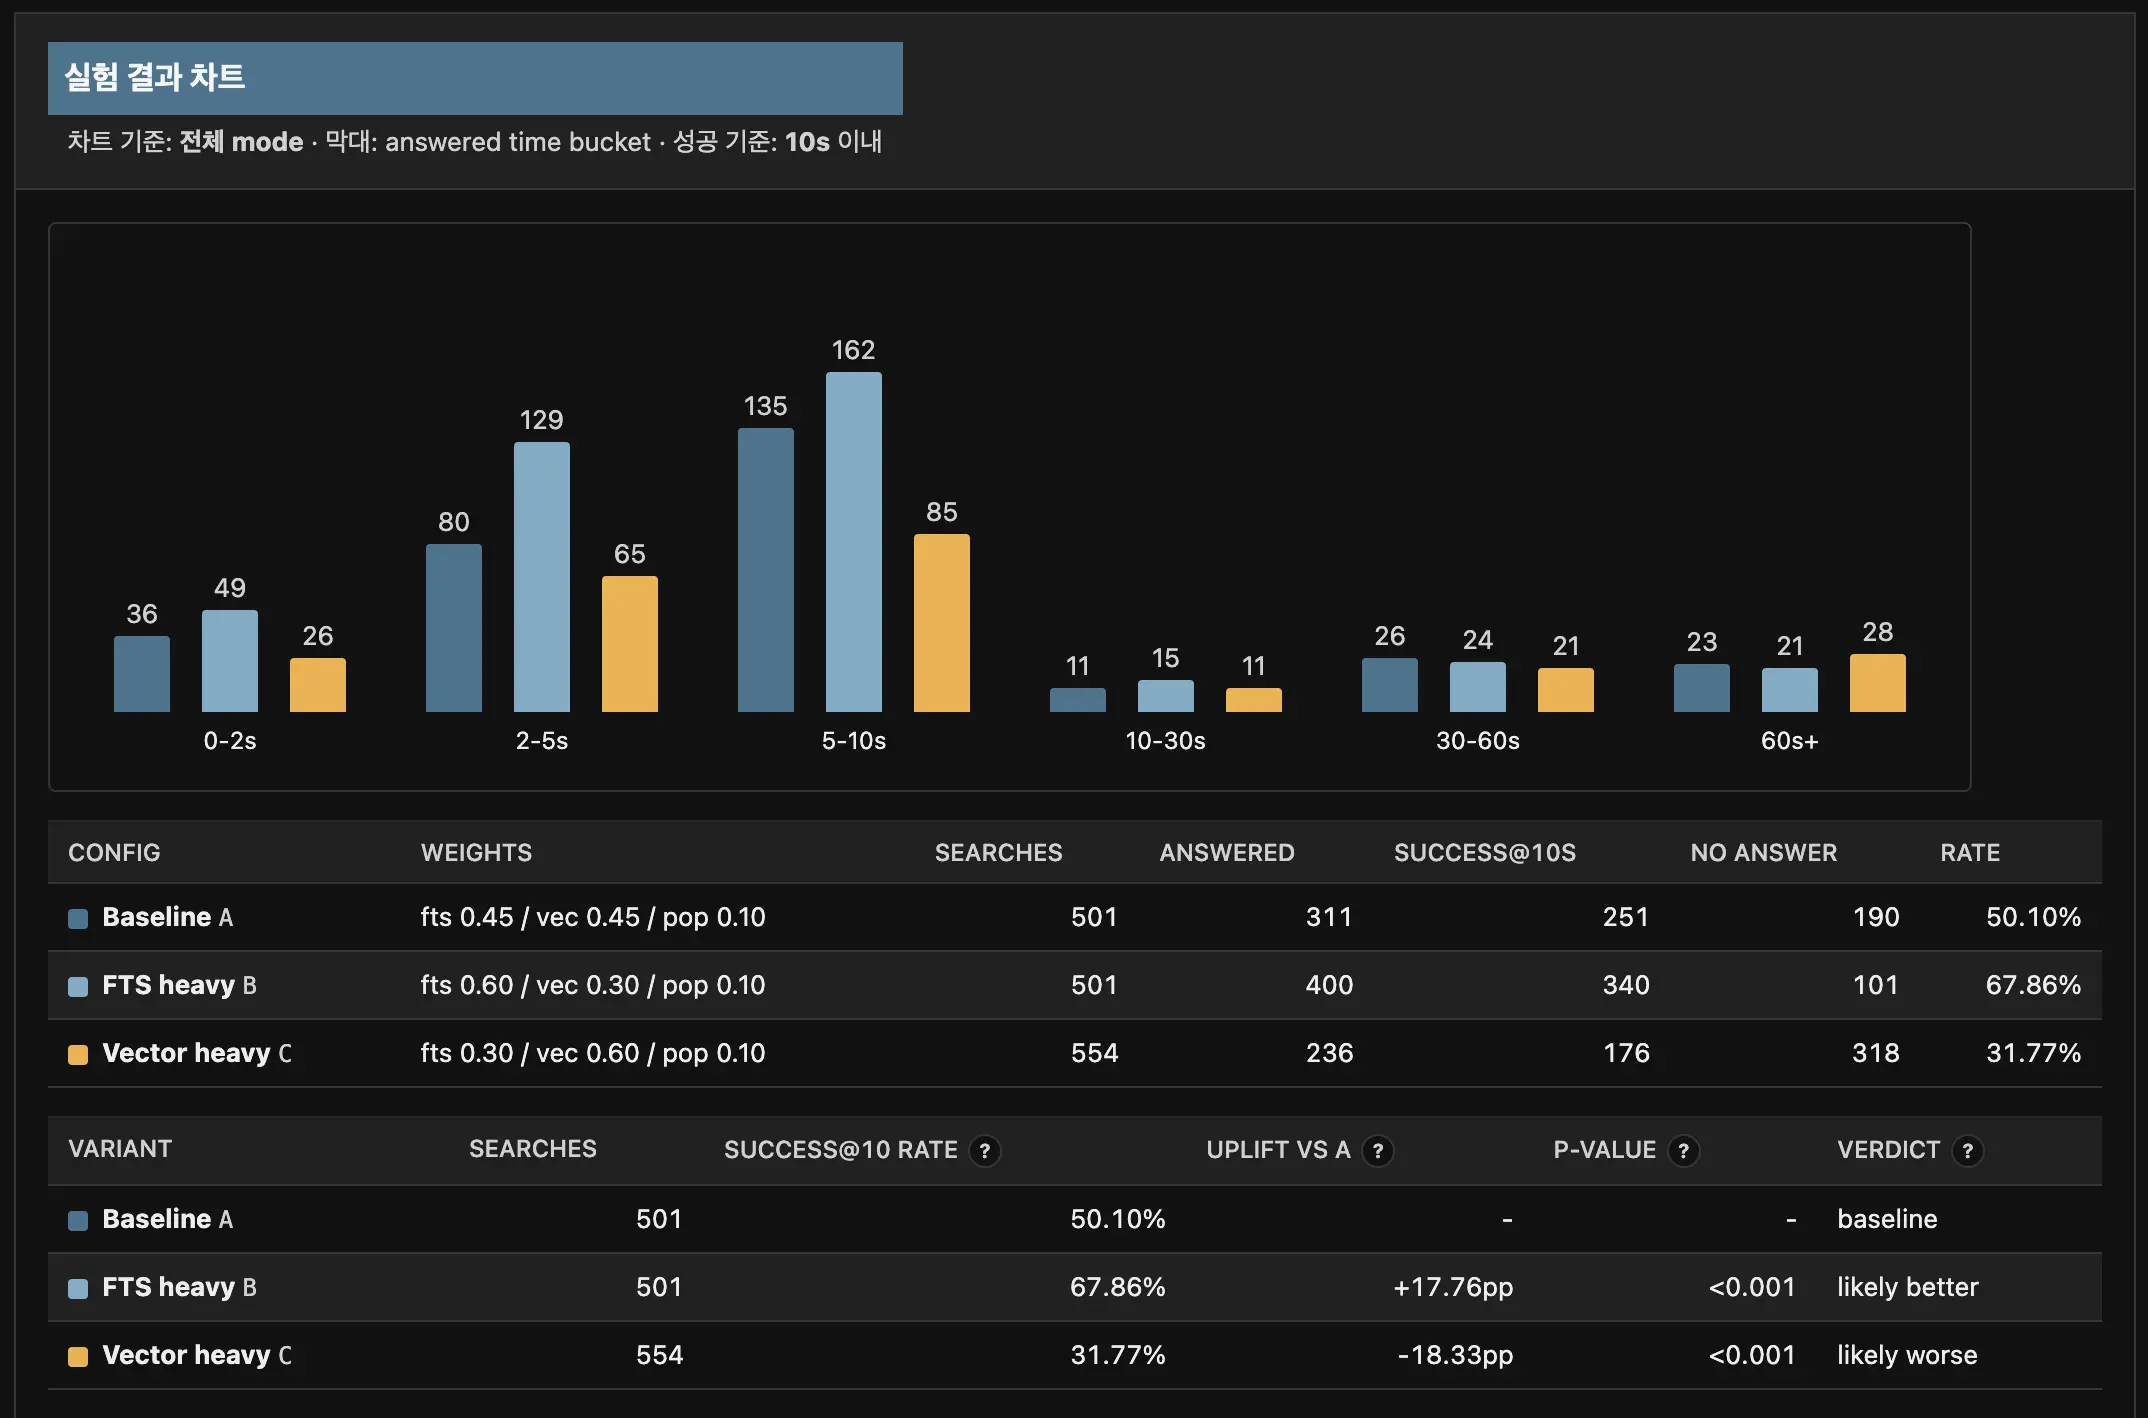Image resolution: width=2148 pixels, height=1418 pixels.
Task: Click the '30-60s' axis label
Action: tap(1478, 741)
